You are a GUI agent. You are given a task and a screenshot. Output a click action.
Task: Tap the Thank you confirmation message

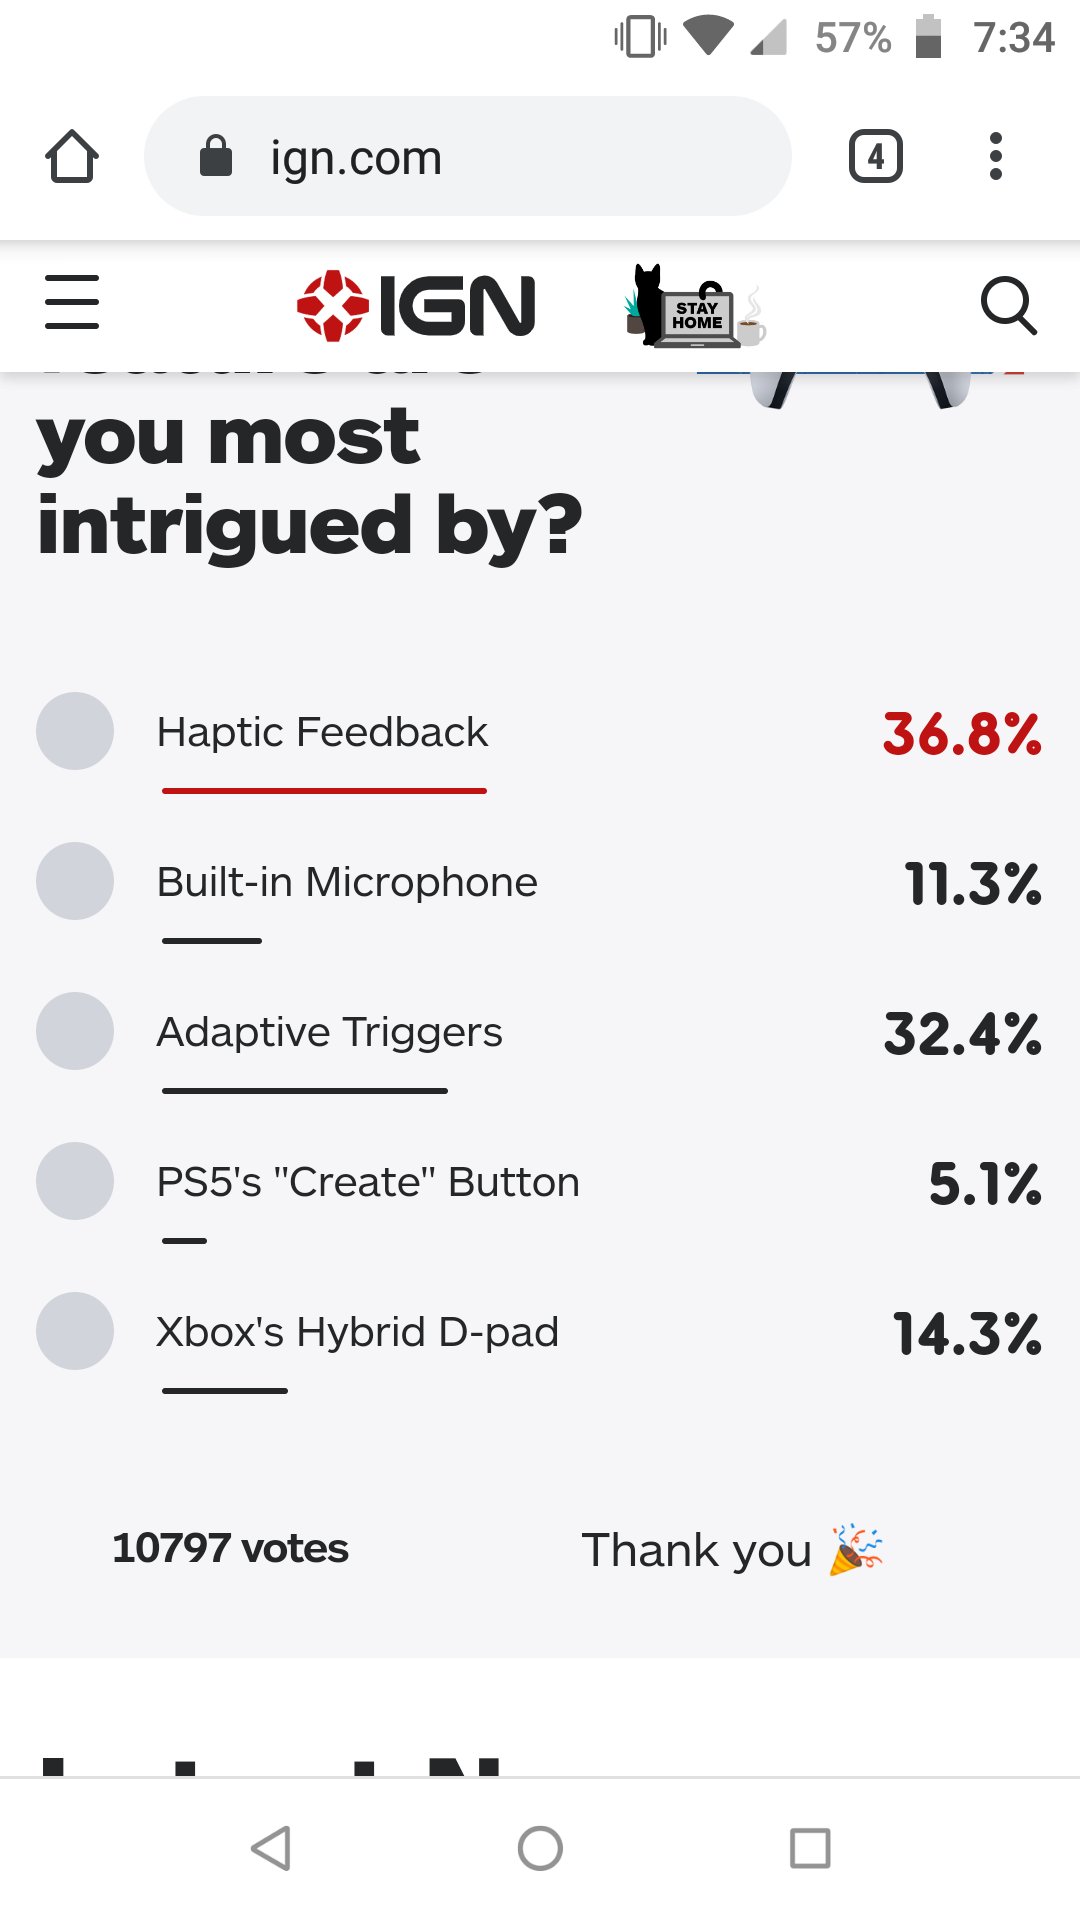click(736, 1550)
